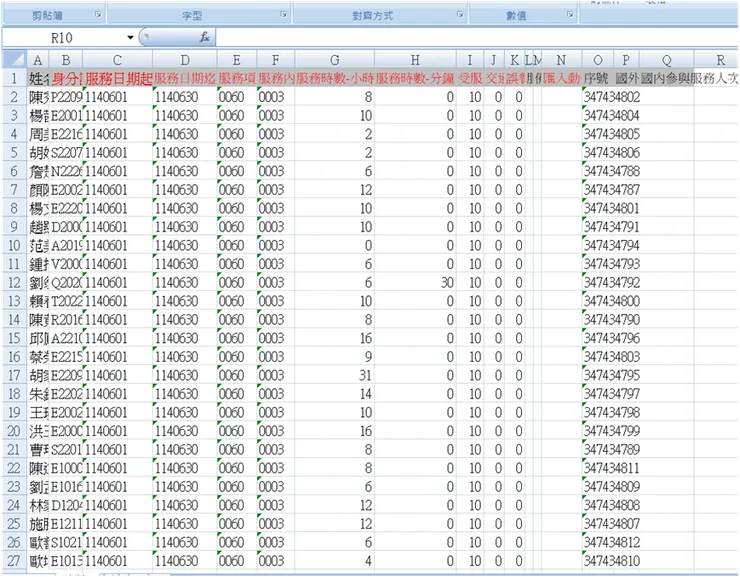Click cell H12 containing 30

(415, 283)
